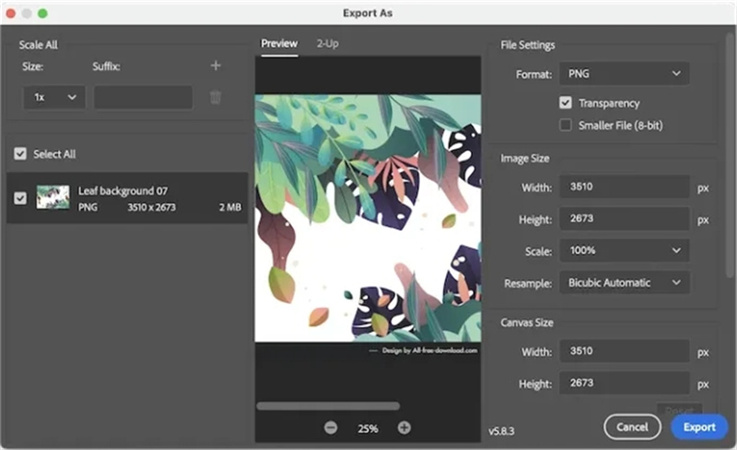Screen dimensions: 737x450
Task: Click the settings panel vertical scrollbar
Action: pyautogui.click(x=731, y=155)
